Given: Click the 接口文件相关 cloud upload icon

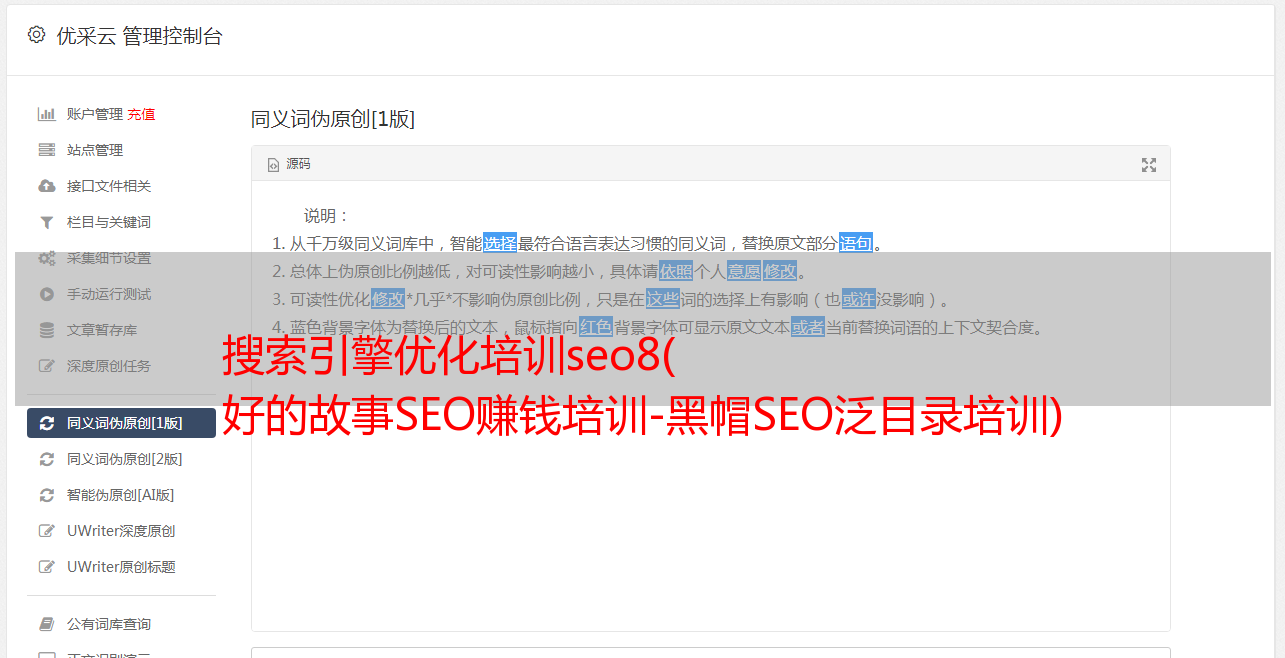Looking at the screenshot, I should click(46, 186).
